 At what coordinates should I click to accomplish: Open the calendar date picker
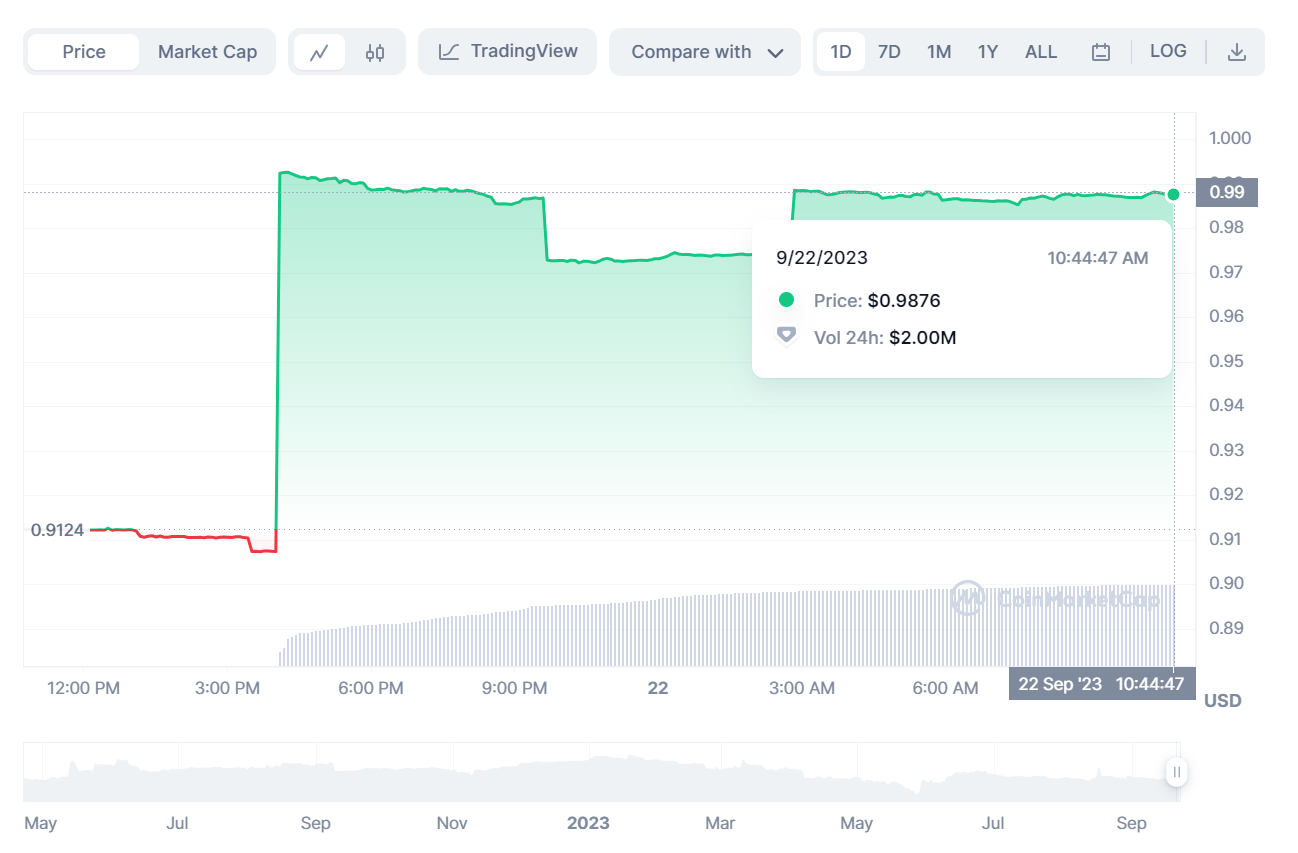click(x=1101, y=52)
